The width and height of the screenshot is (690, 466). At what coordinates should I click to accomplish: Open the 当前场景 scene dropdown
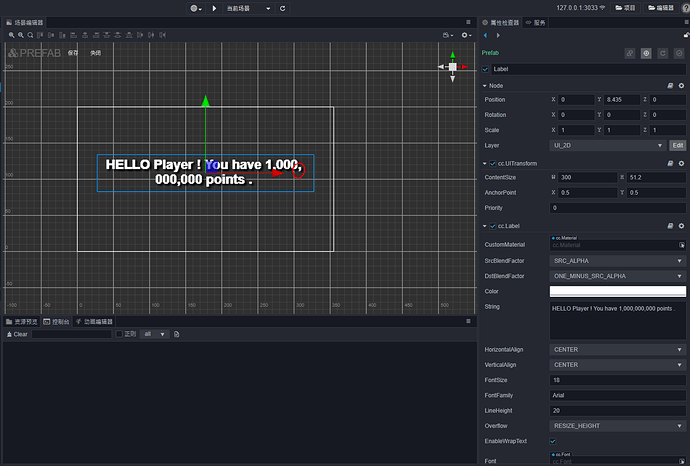(x=249, y=8)
